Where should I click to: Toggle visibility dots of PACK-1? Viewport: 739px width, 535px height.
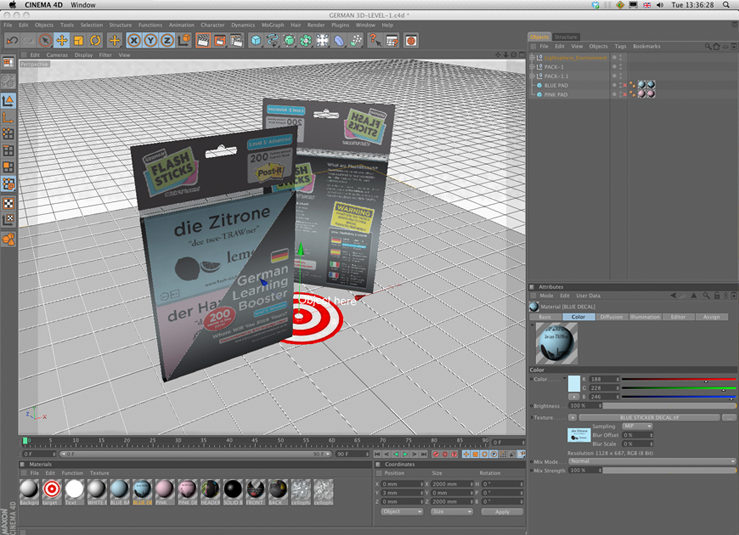pos(620,67)
